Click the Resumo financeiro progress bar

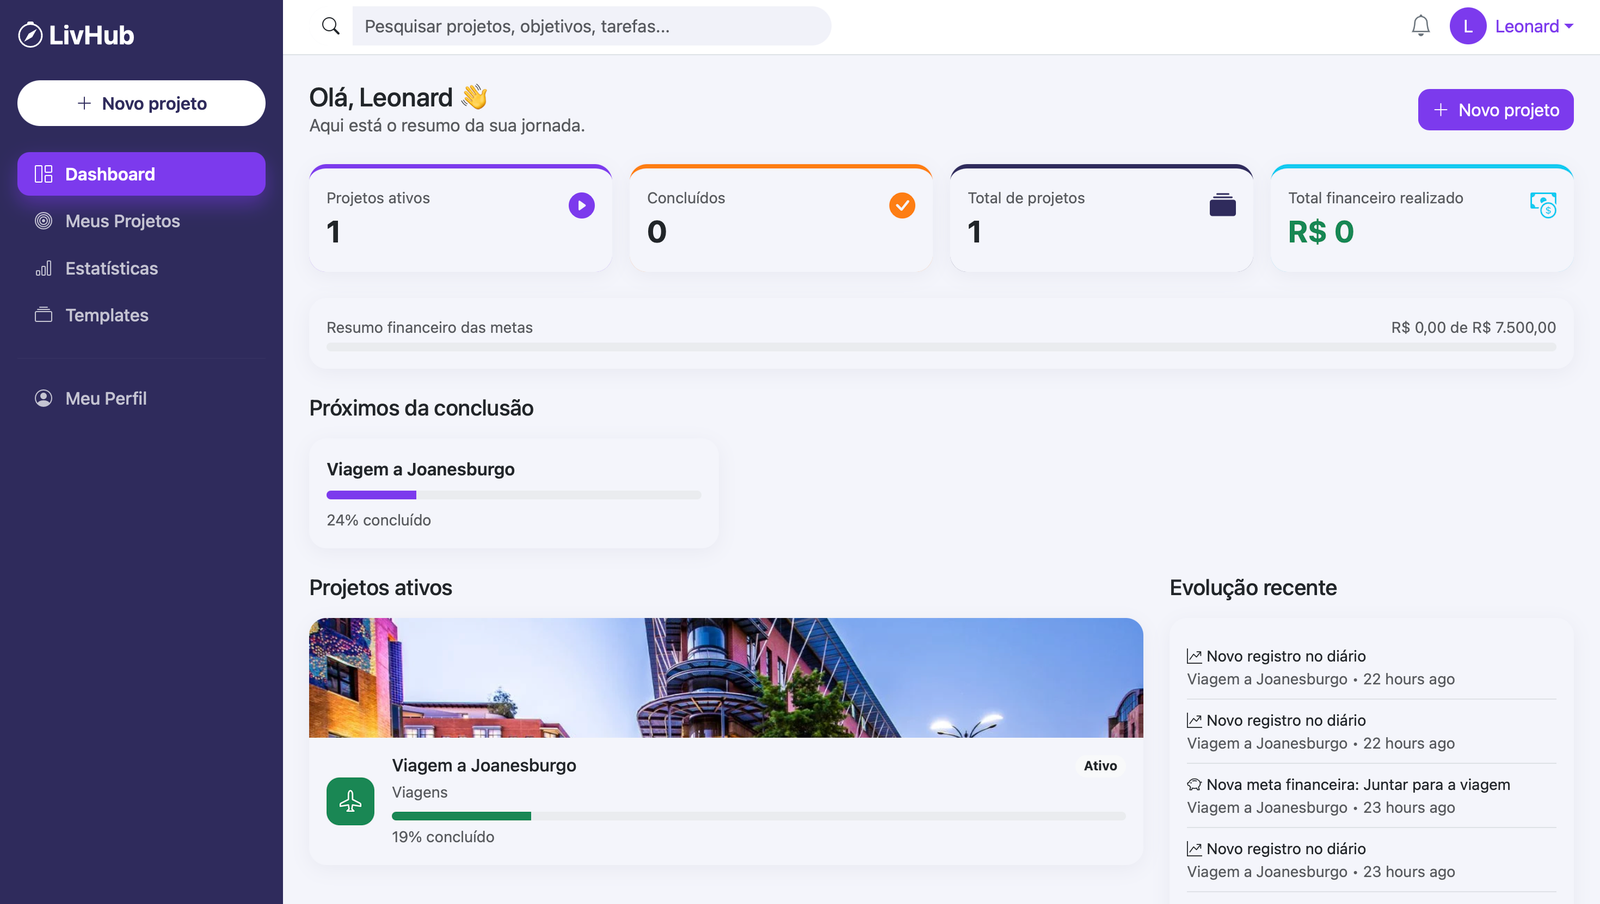tap(941, 347)
